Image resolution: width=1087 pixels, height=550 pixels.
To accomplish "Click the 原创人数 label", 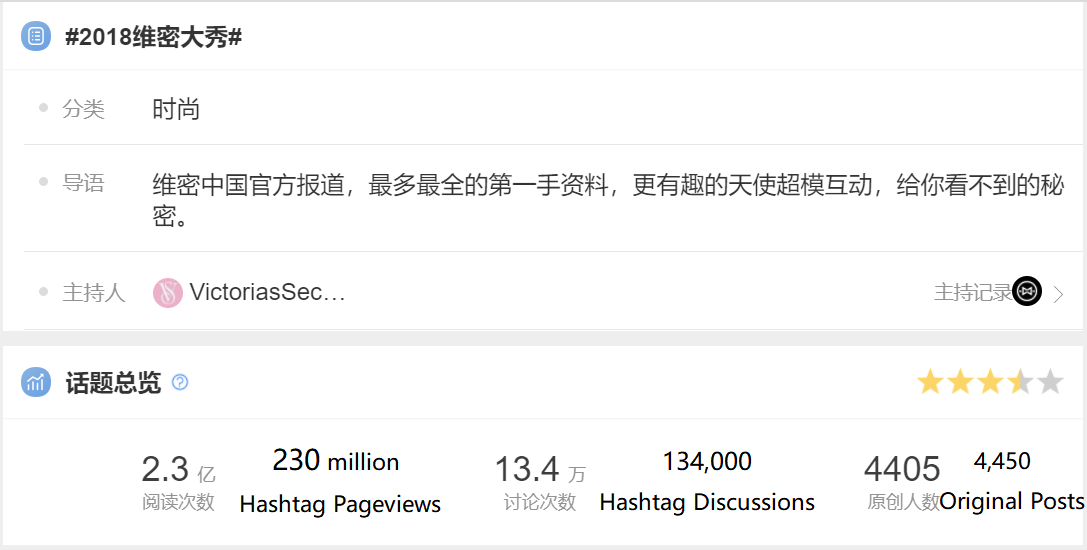I will 903,501.
